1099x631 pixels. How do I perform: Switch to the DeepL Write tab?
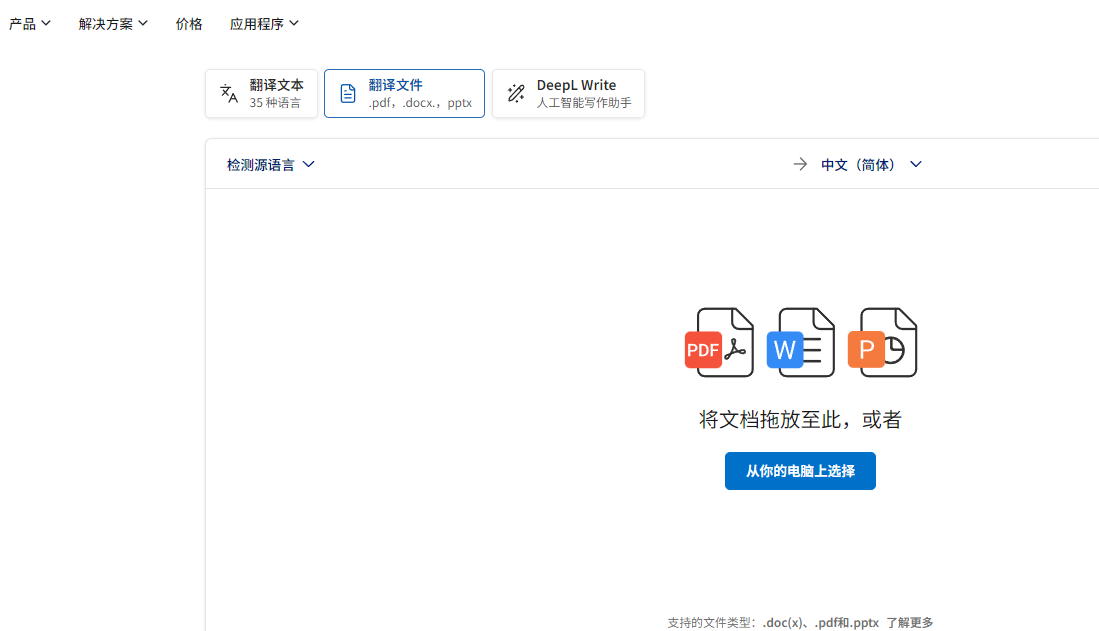tap(568, 92)
